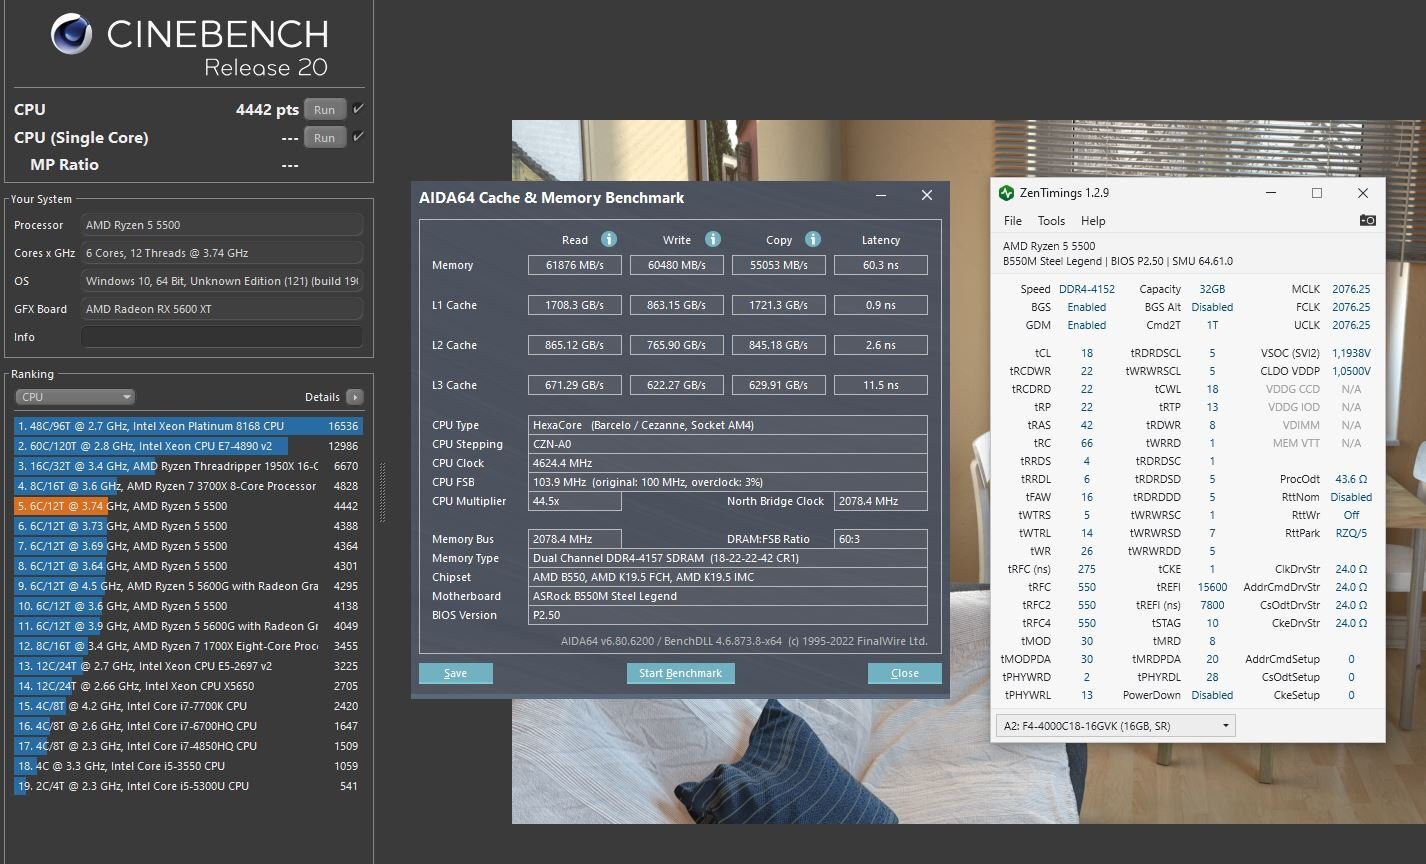Viewport: 1426px width, 864px height.
Task: Run the CPU Single Core benchmark
Action: pyautogui.click(x=325, y=138)
